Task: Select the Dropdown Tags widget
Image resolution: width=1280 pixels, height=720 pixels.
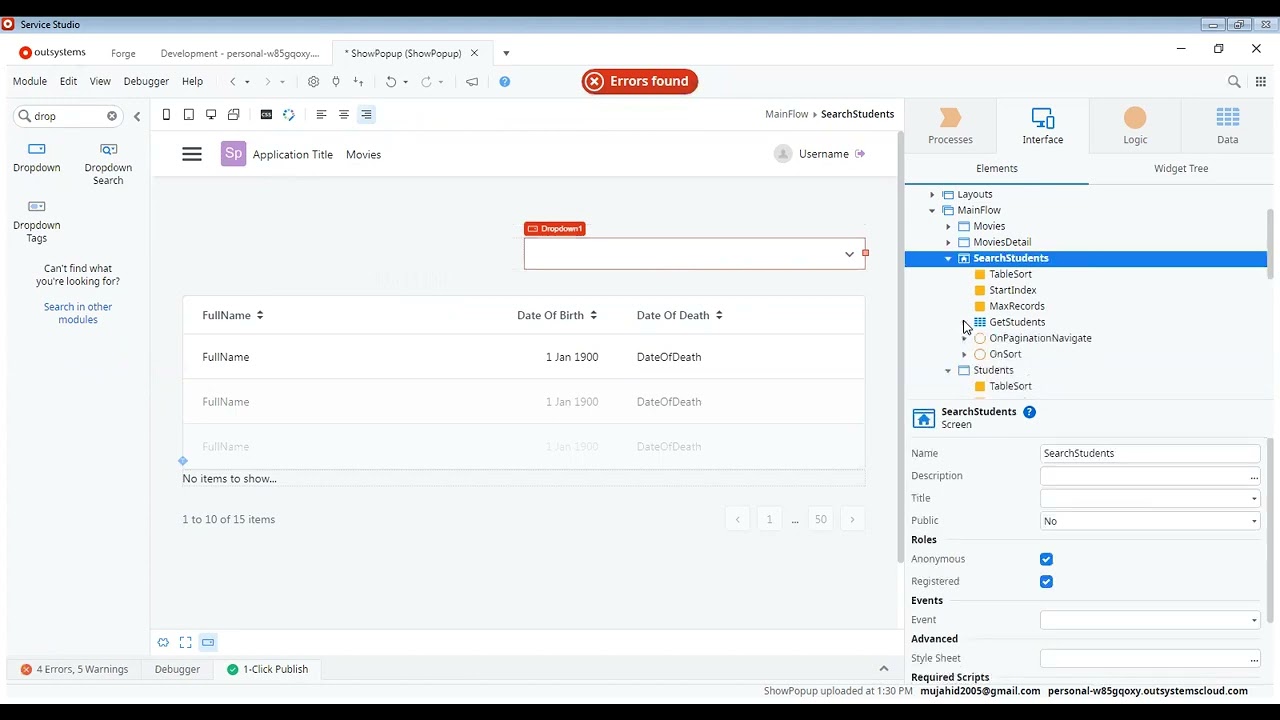Action: pos(37,221)
